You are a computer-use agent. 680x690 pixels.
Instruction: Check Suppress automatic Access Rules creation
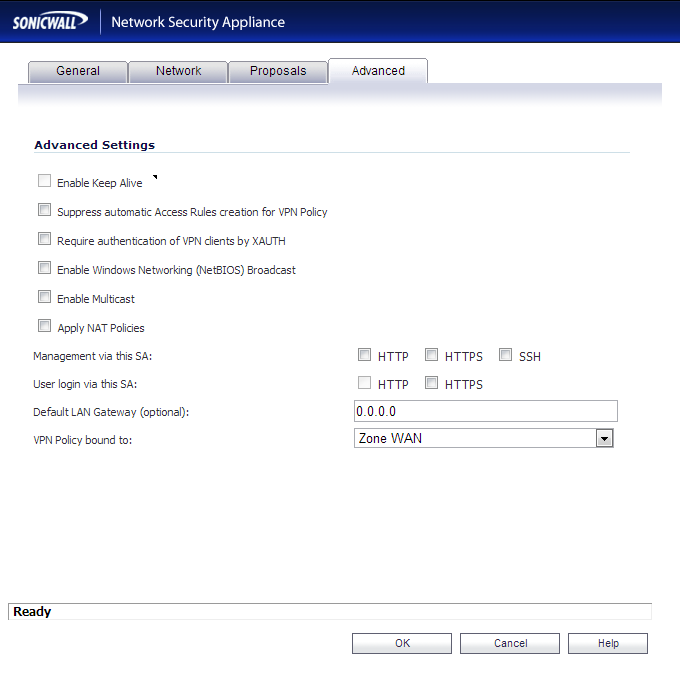tap(44, 210)
